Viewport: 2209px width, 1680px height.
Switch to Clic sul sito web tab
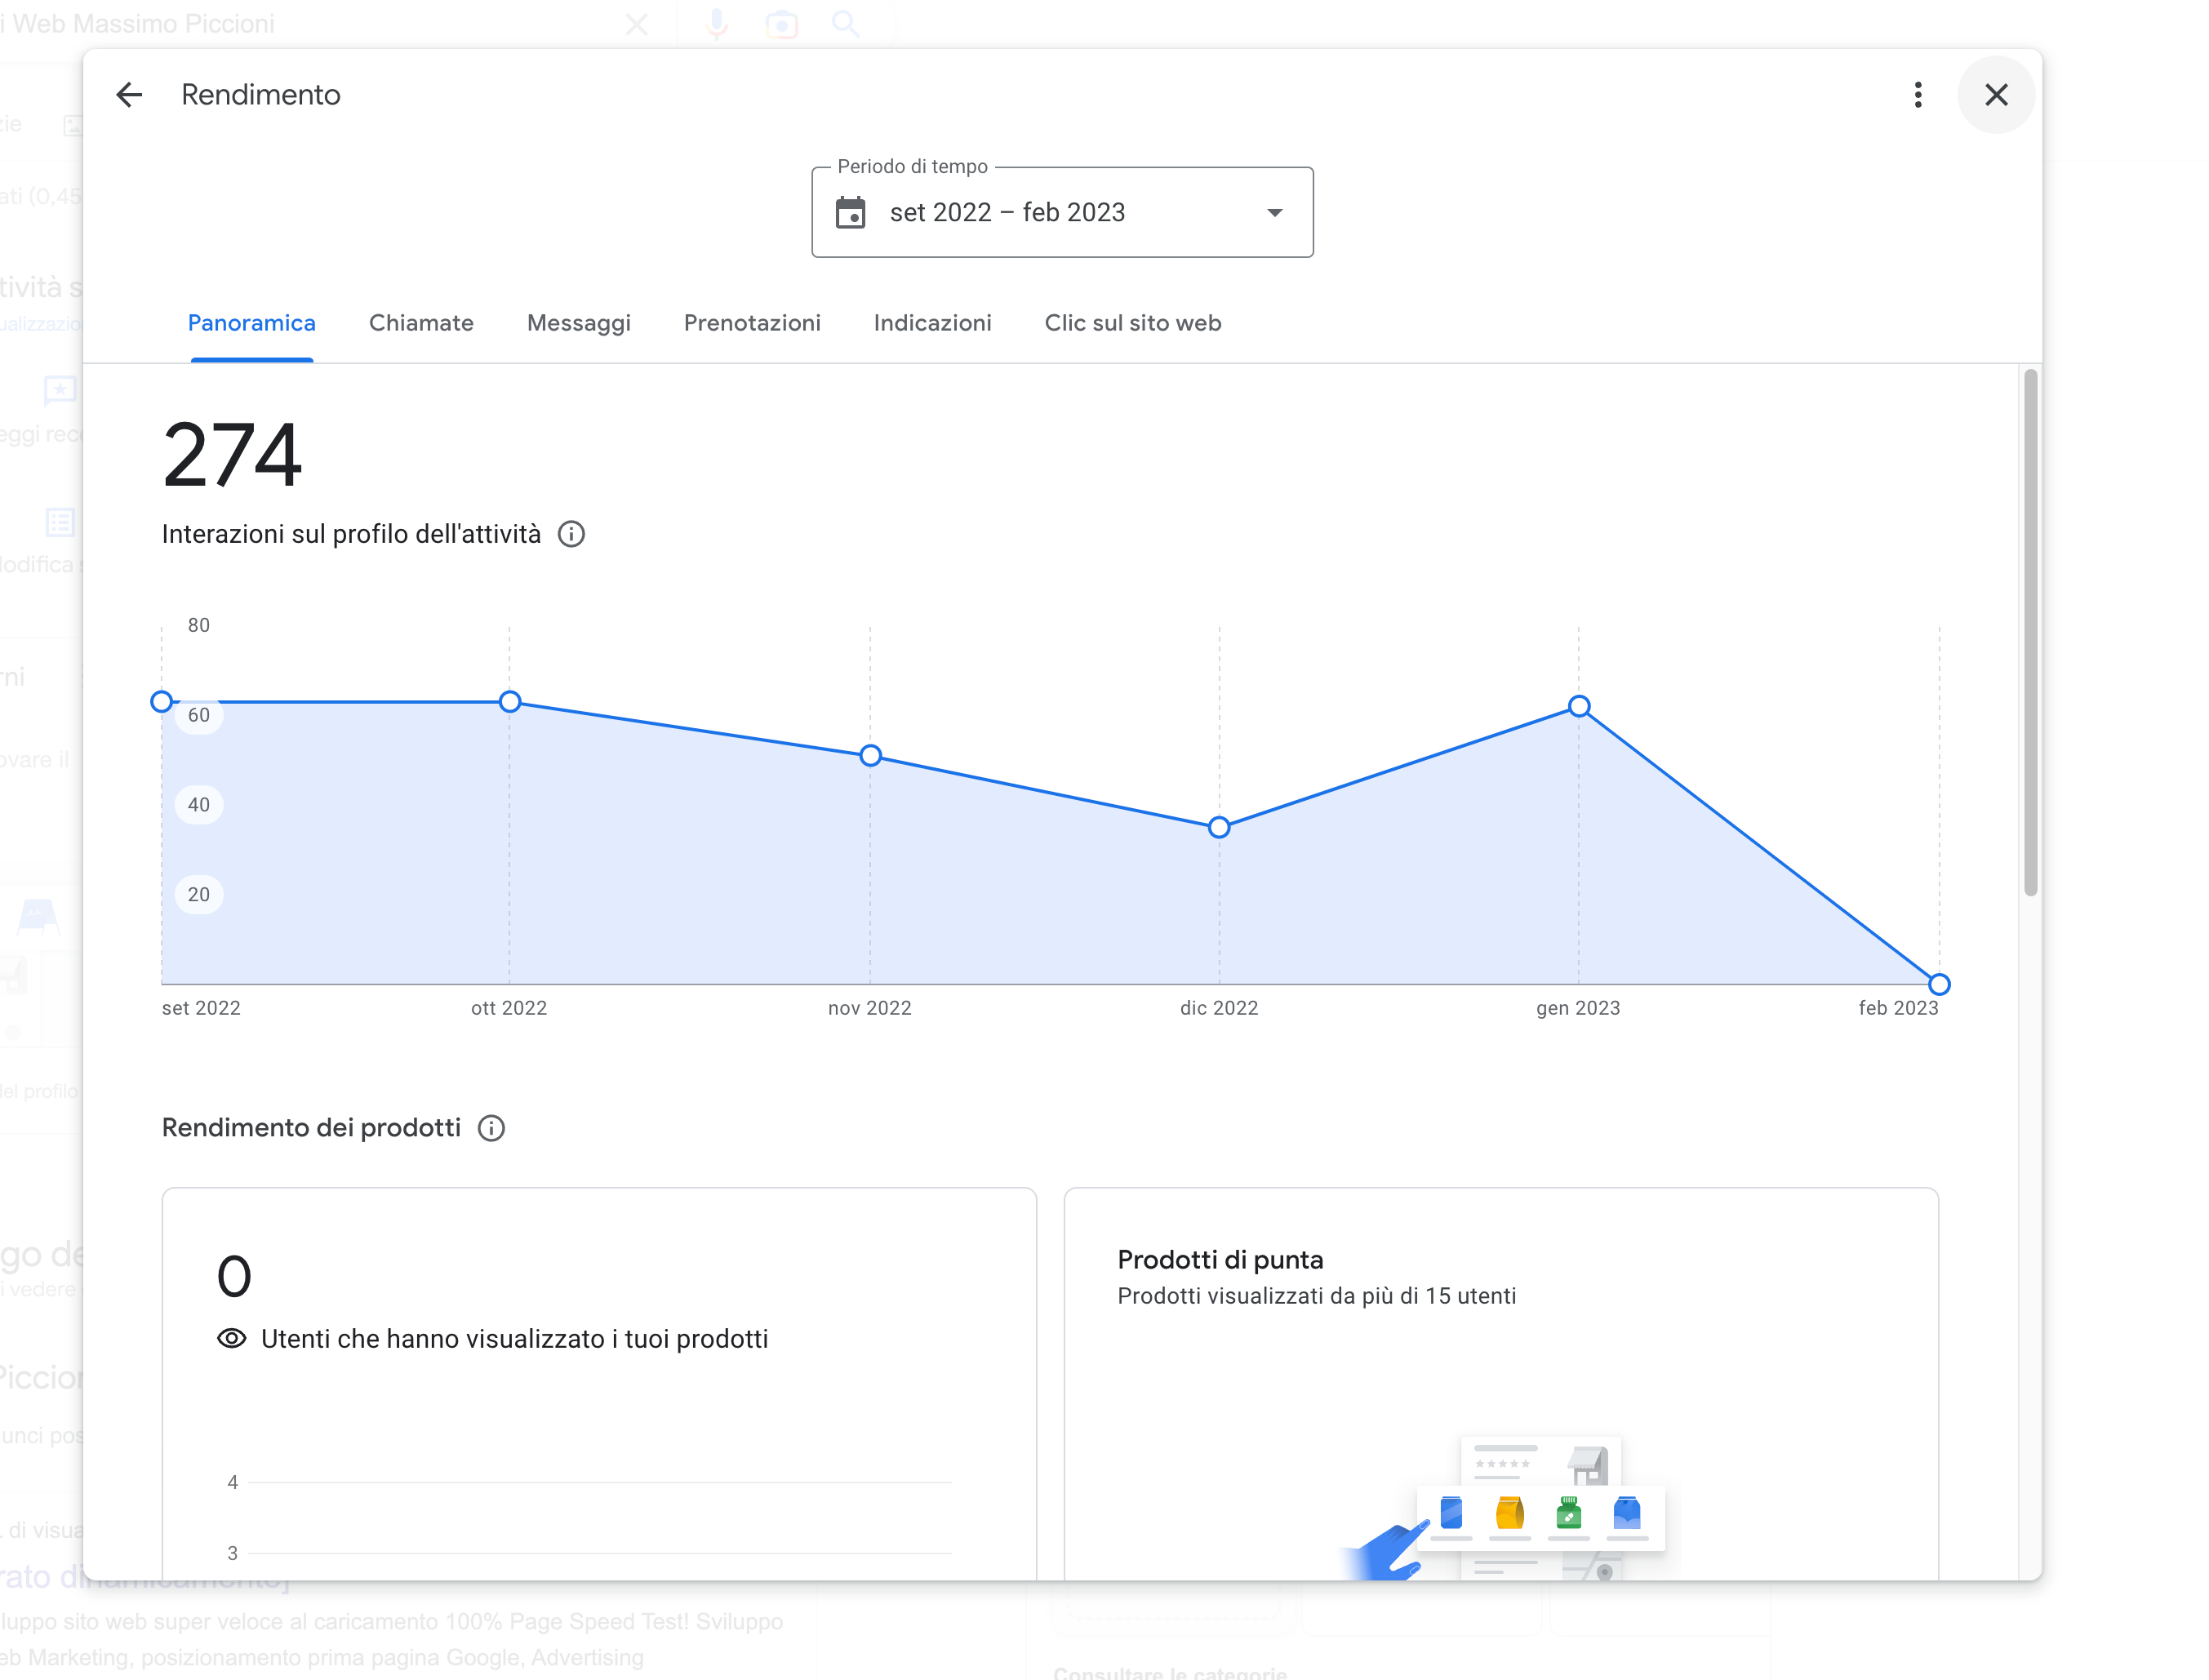(1133, 323)
